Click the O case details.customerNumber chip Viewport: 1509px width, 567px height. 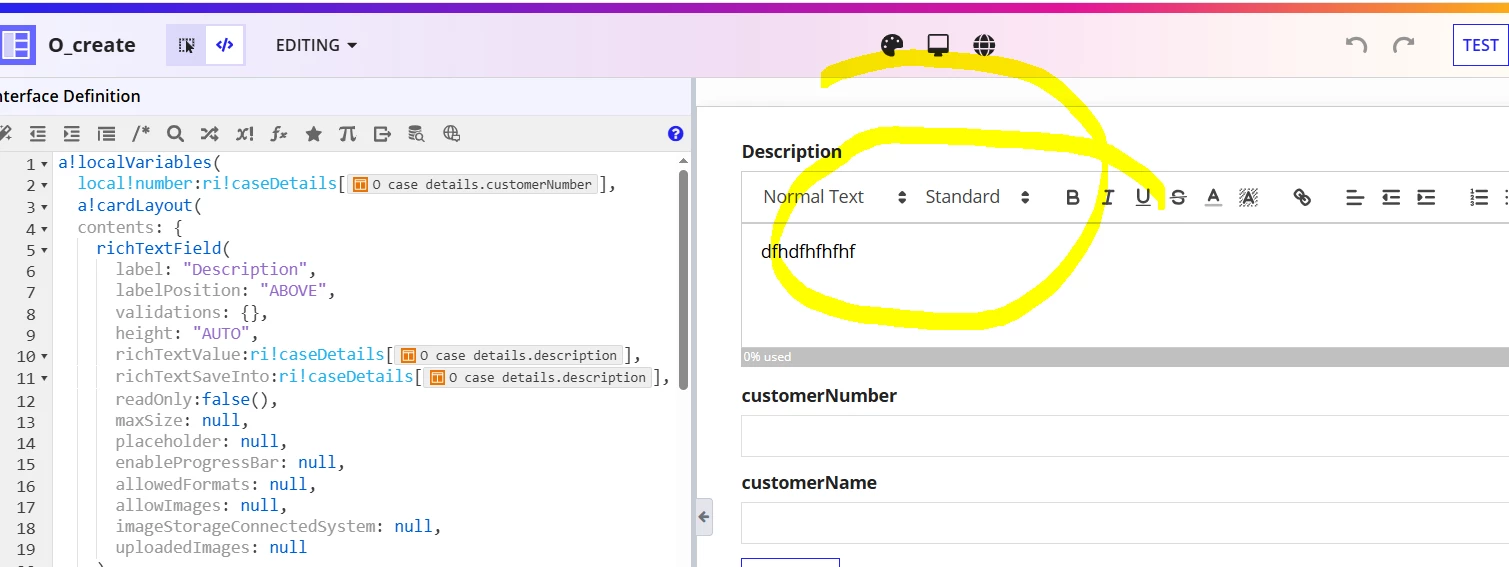coord(472,184)
